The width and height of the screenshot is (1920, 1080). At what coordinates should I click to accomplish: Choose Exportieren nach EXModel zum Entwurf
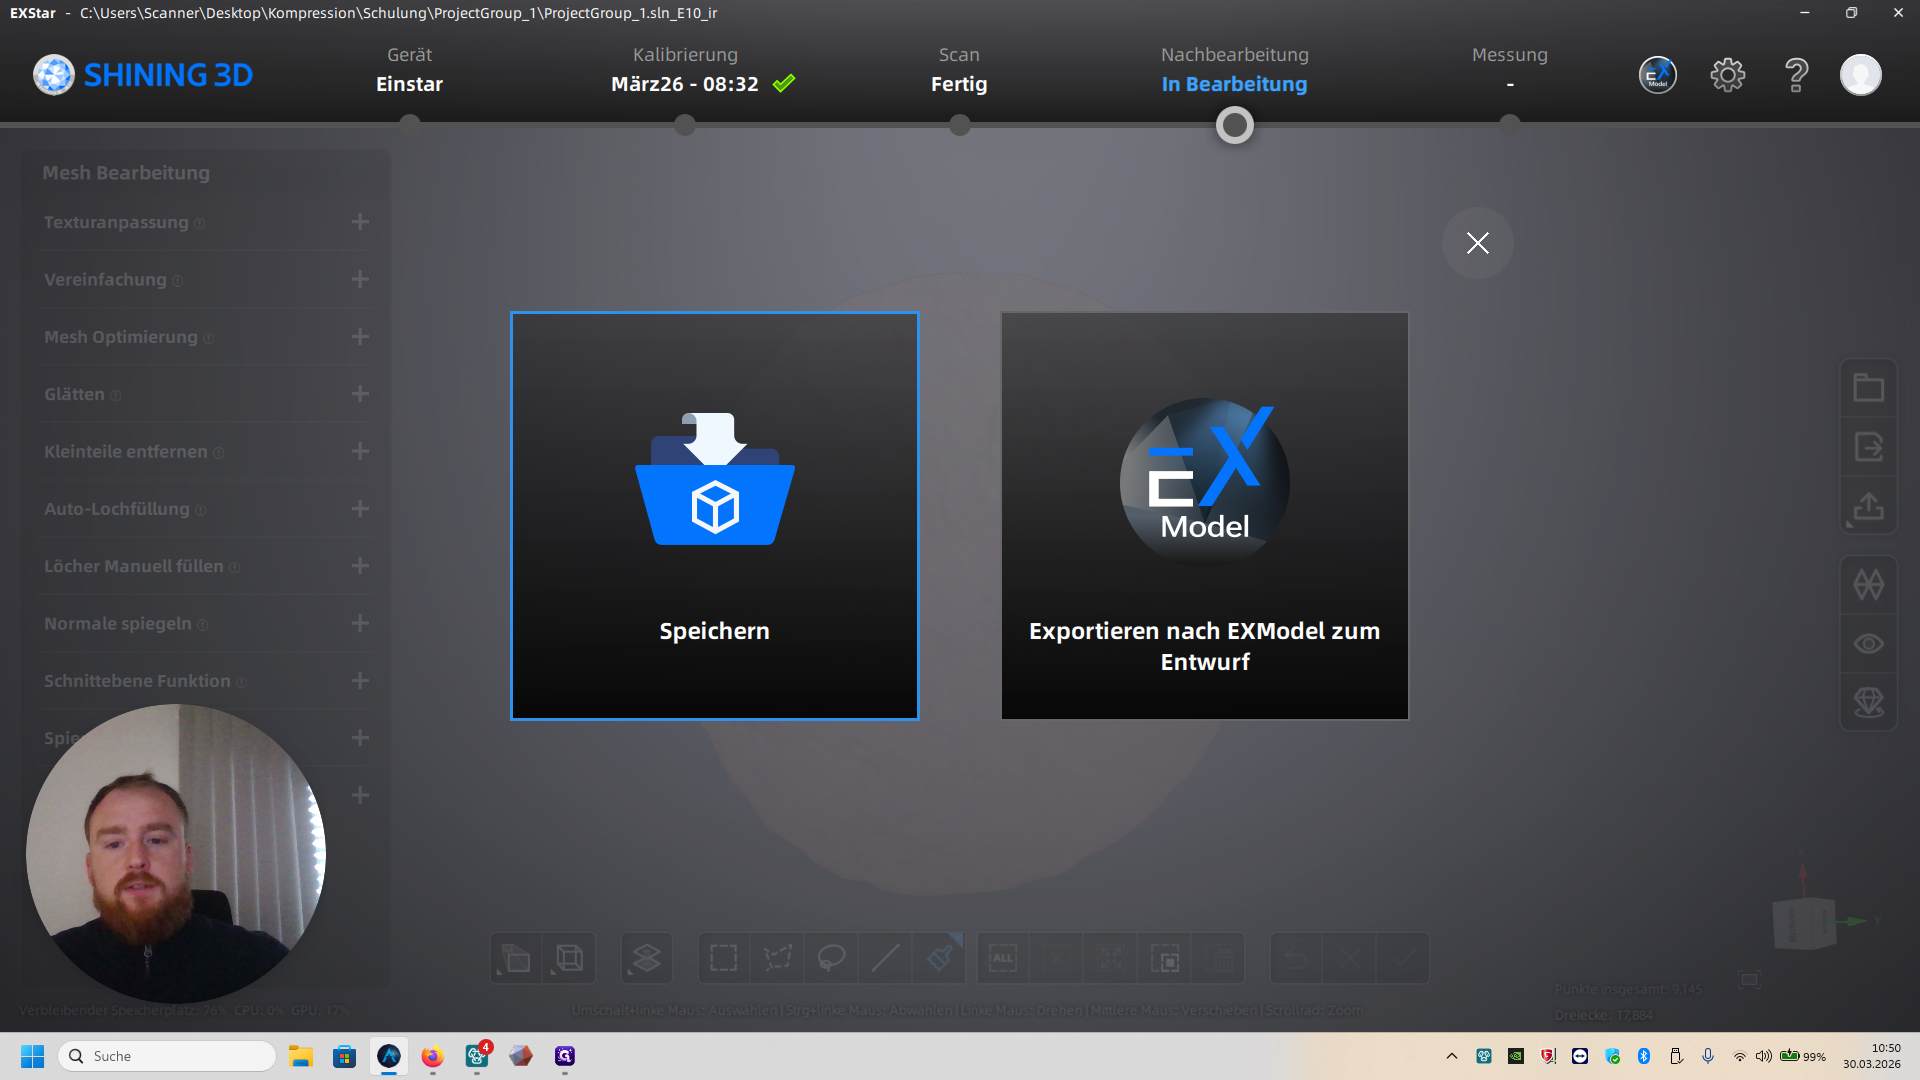point(1204,516)
